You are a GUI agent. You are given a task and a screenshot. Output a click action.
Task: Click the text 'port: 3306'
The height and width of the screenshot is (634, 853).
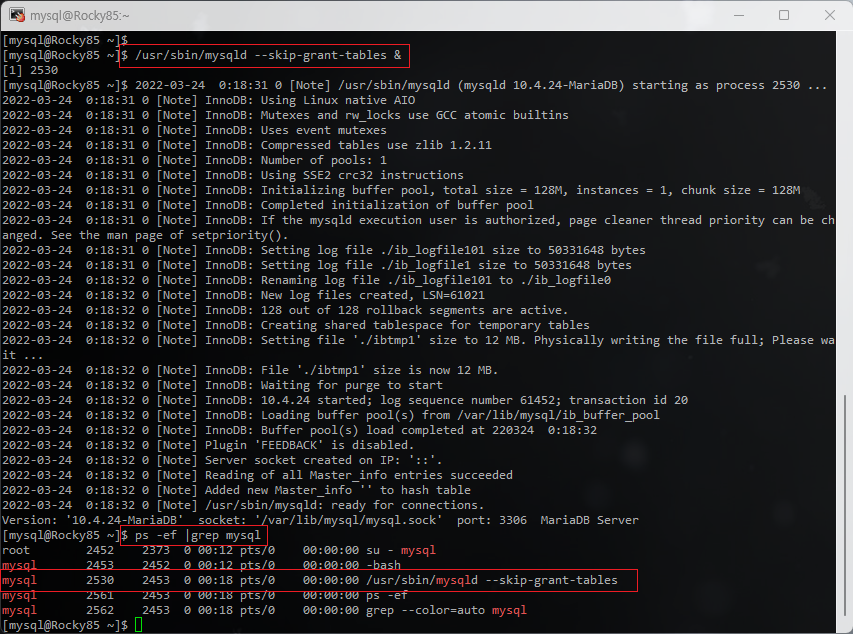(x=492, y=520)
